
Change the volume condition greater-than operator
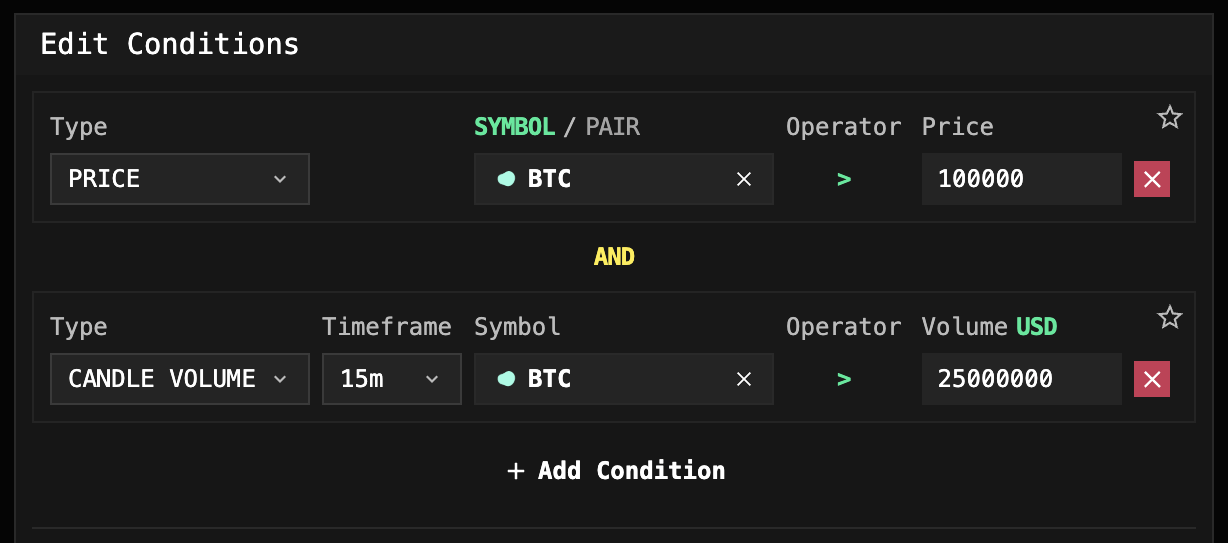(x=844, y=380)
